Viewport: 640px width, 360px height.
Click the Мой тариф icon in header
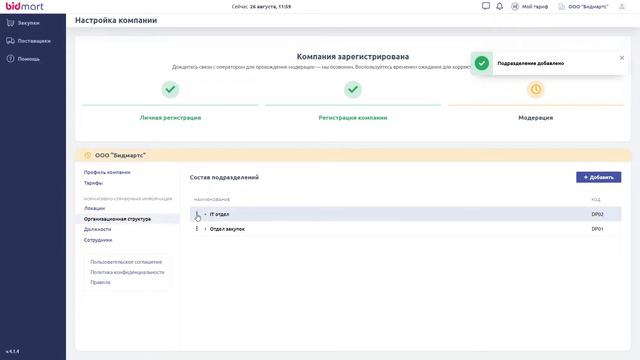pos(515,7)
